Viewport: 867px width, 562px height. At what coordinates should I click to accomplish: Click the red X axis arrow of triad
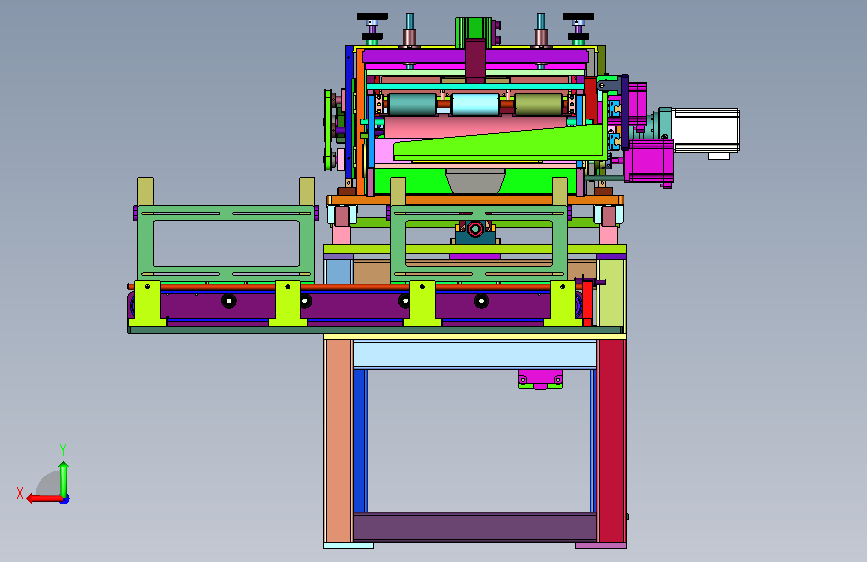click(x=44, y=499)
